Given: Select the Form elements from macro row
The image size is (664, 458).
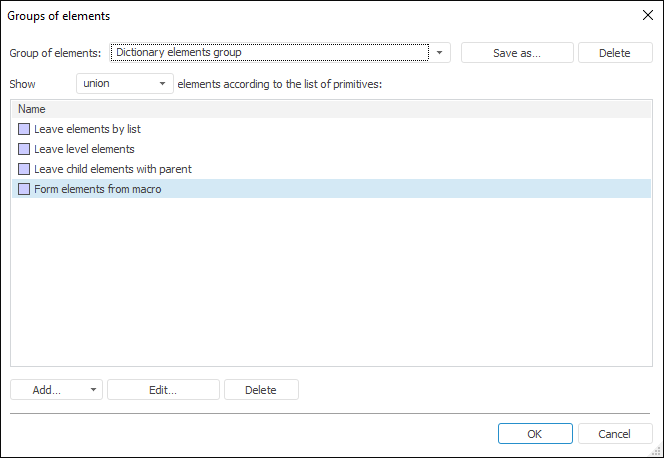Looking at the screenshot, I should click(97, 189).
